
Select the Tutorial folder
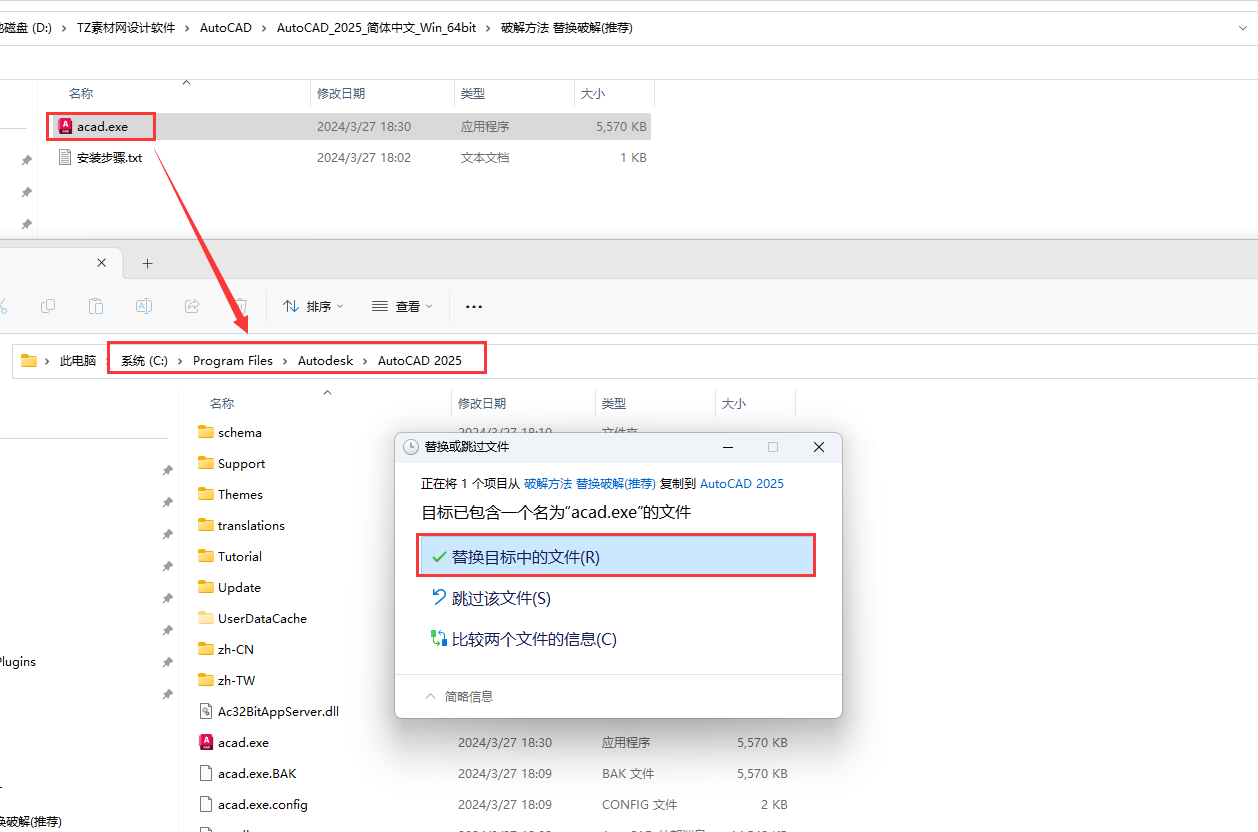coord(240,556)
